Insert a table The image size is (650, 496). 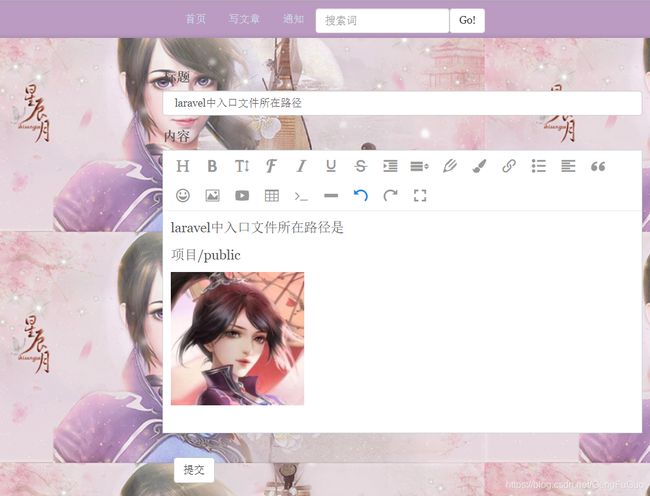(272, 195)
